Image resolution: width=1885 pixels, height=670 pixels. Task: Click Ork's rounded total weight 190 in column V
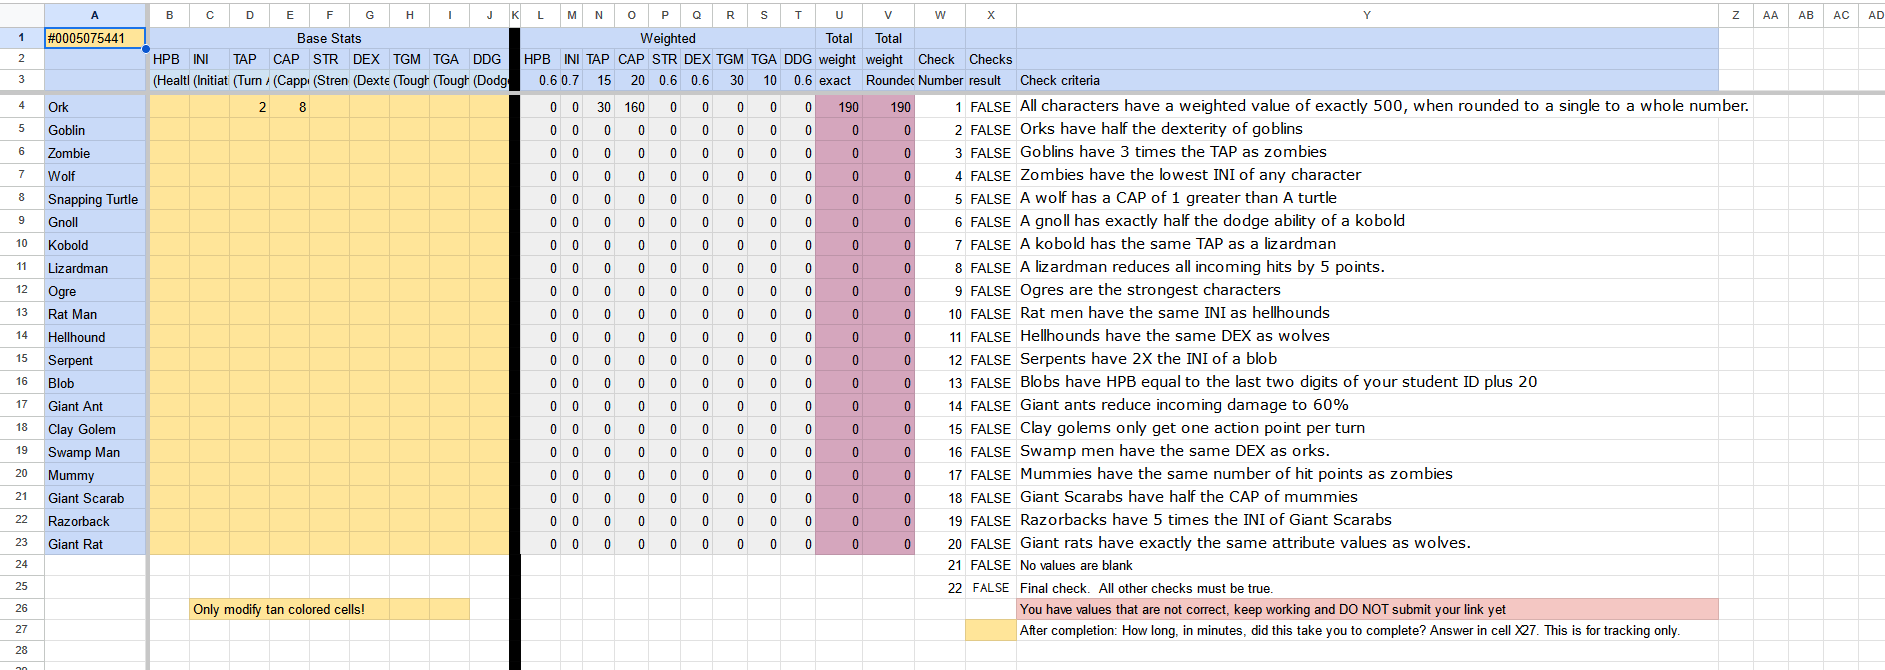pyautogui.click(x=888, y=107)
